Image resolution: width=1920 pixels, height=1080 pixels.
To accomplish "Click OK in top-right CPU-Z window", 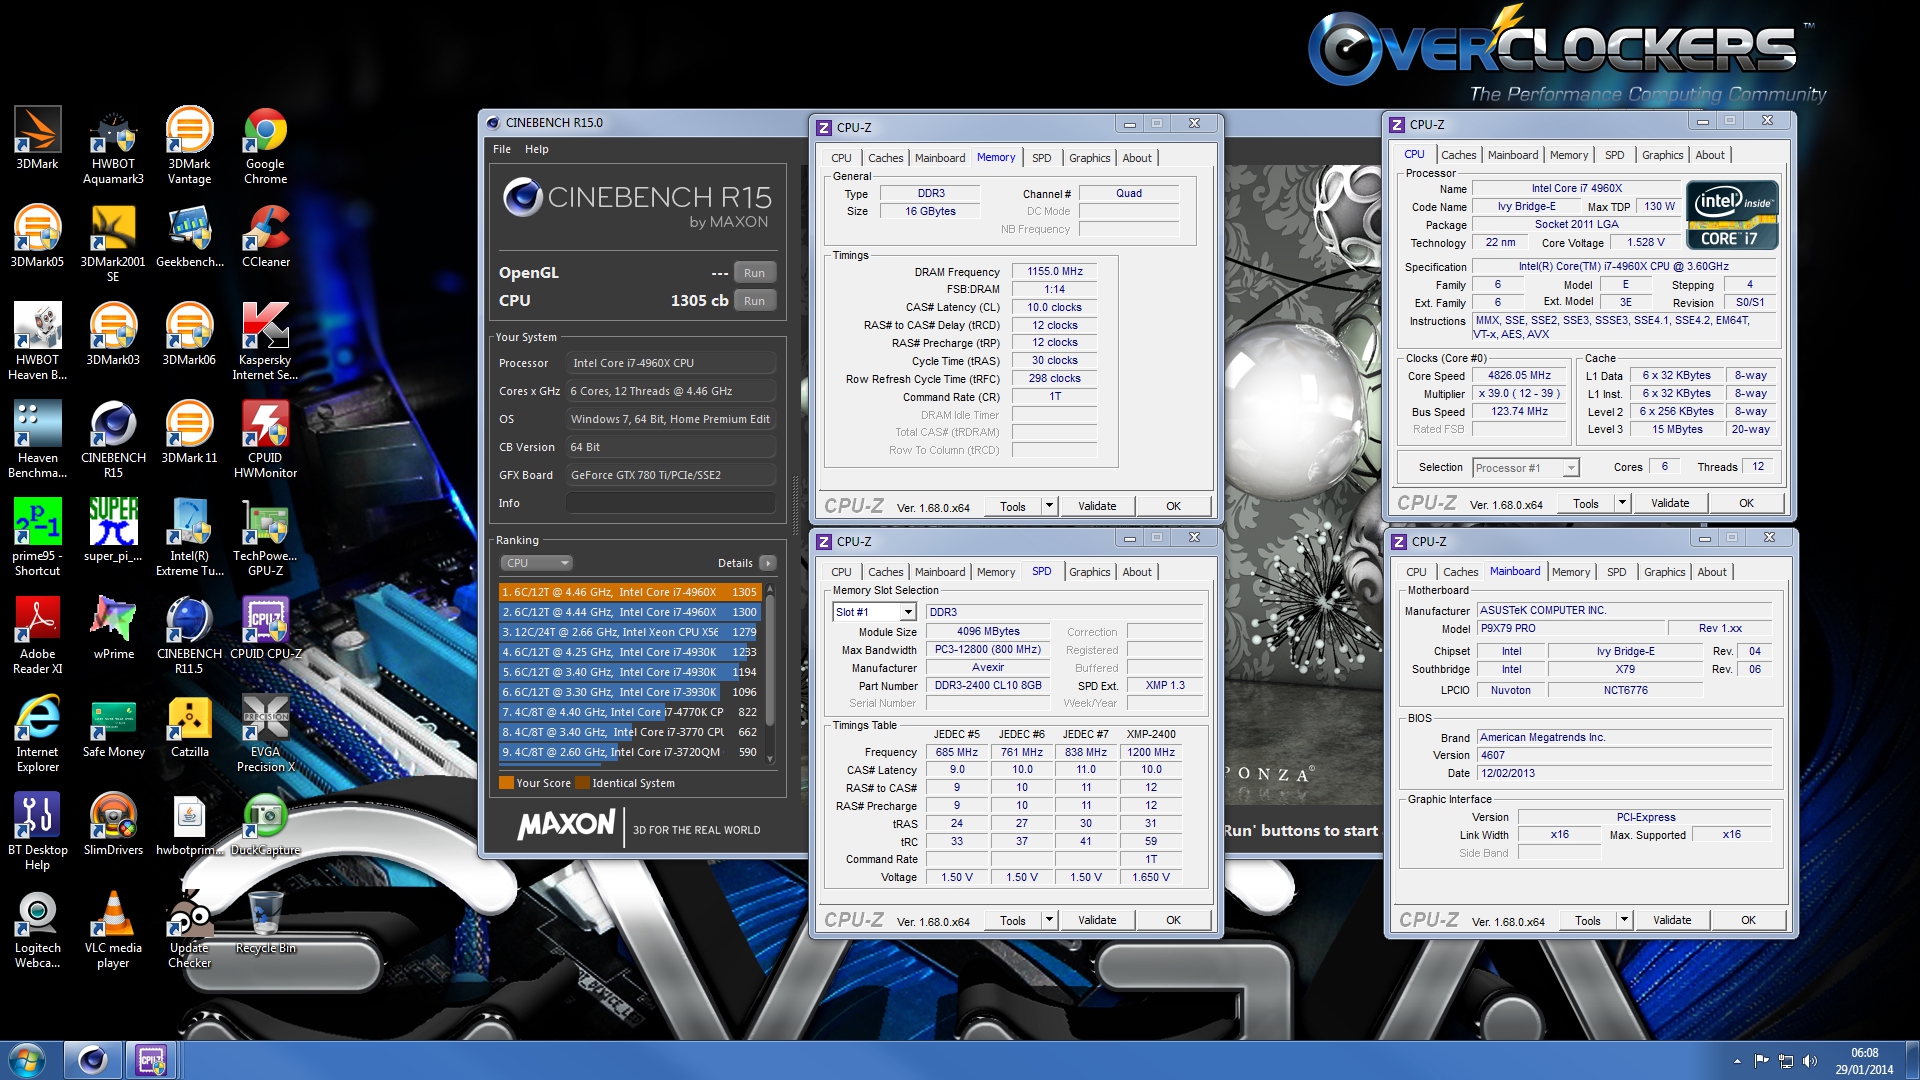I will [x=1747, y=503].
